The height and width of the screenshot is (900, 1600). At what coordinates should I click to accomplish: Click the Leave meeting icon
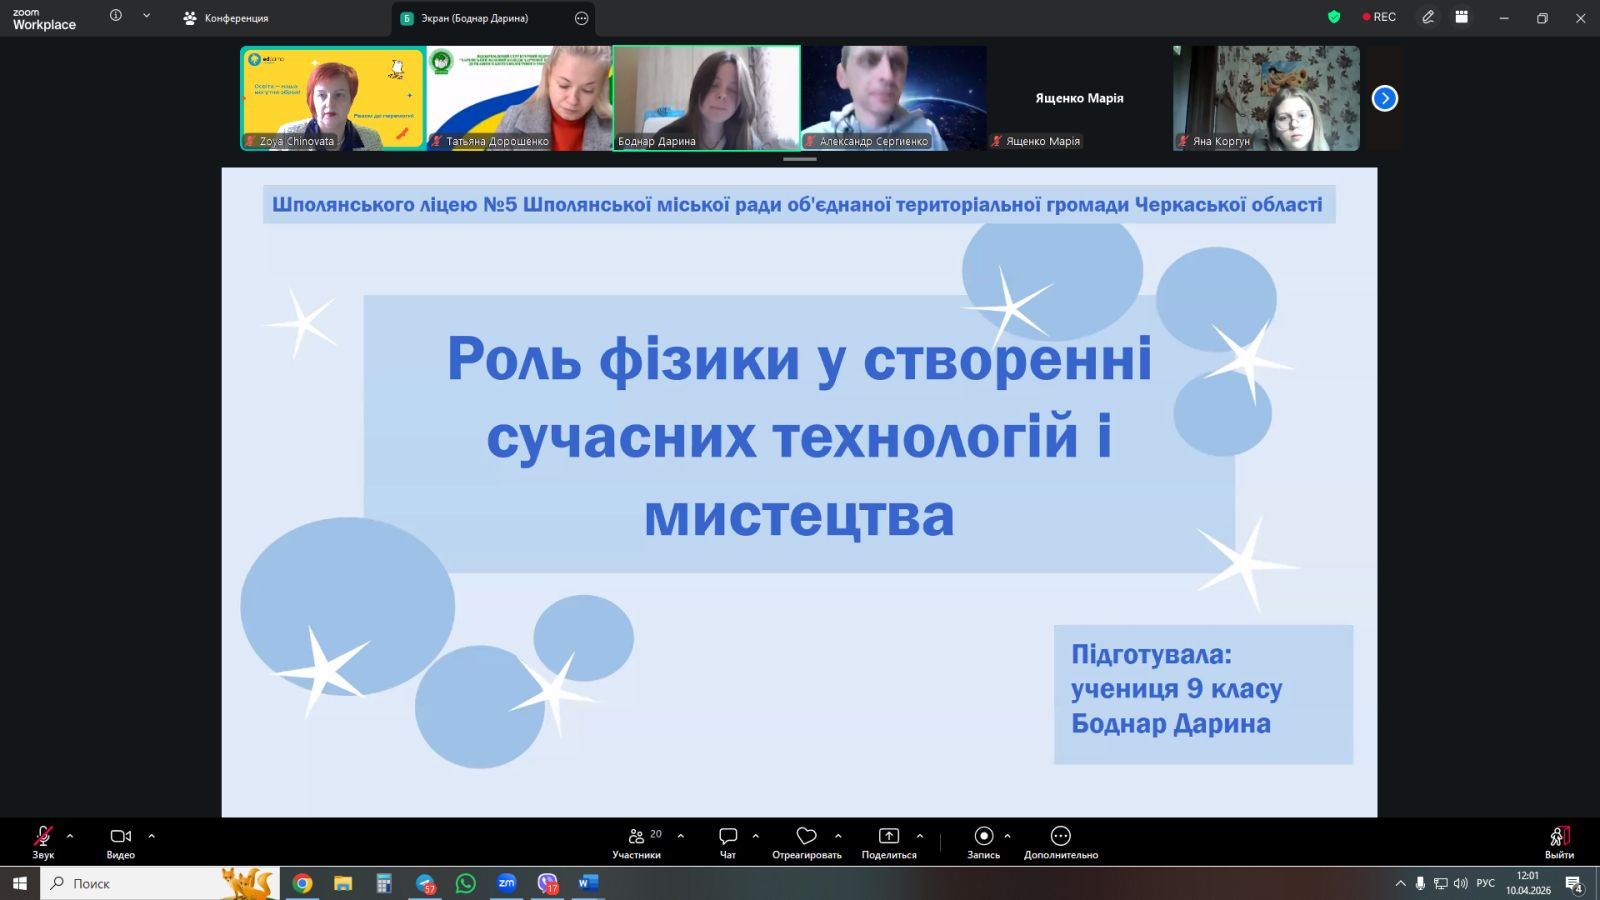pos(1559,837)
